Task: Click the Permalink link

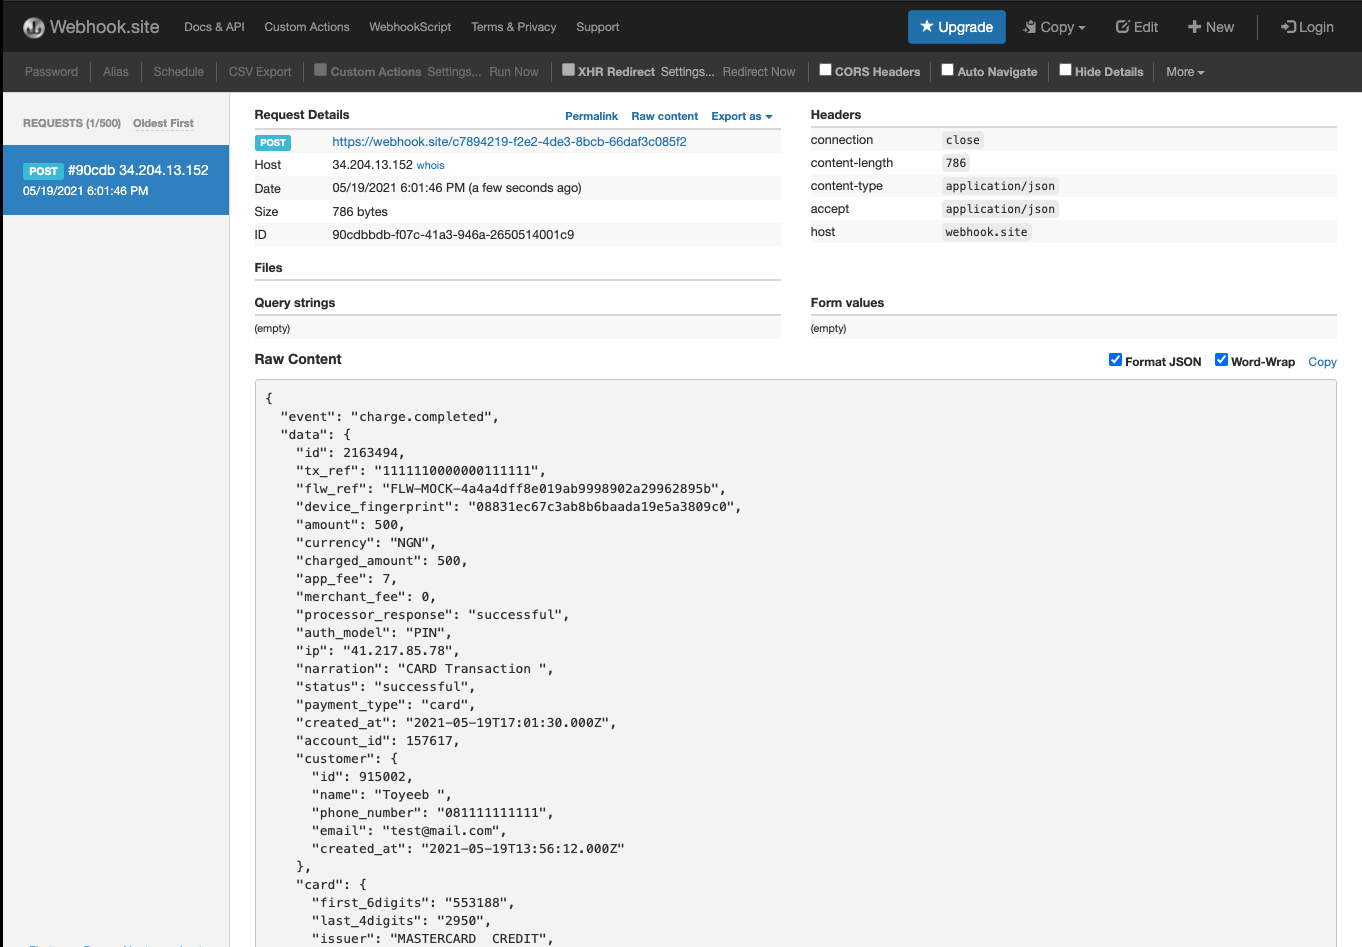Action: (x=591, y=116)
